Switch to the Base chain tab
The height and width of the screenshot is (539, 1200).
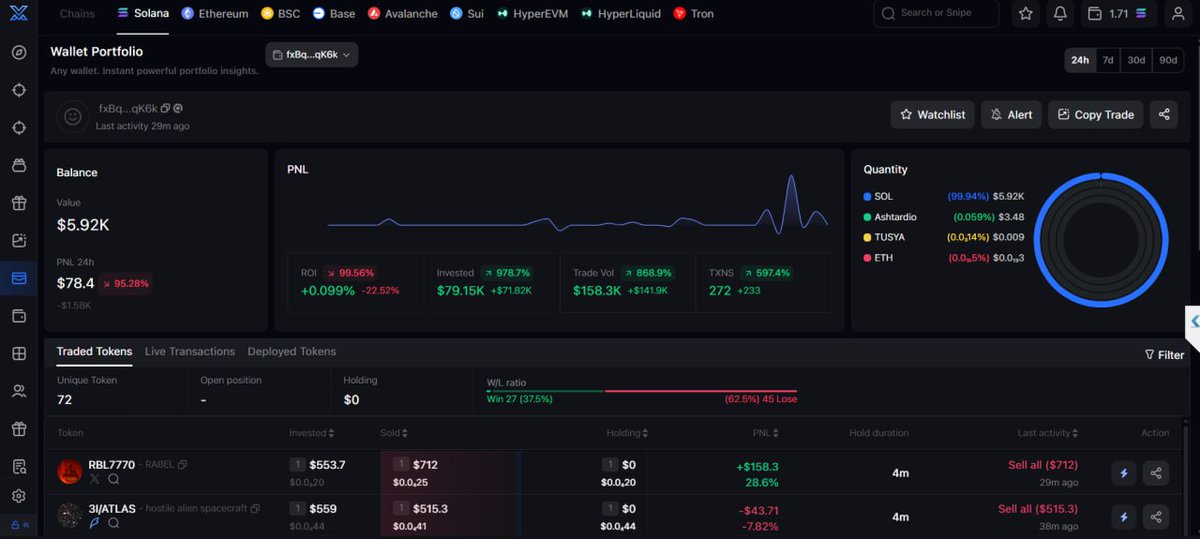(x=333, y=14)
